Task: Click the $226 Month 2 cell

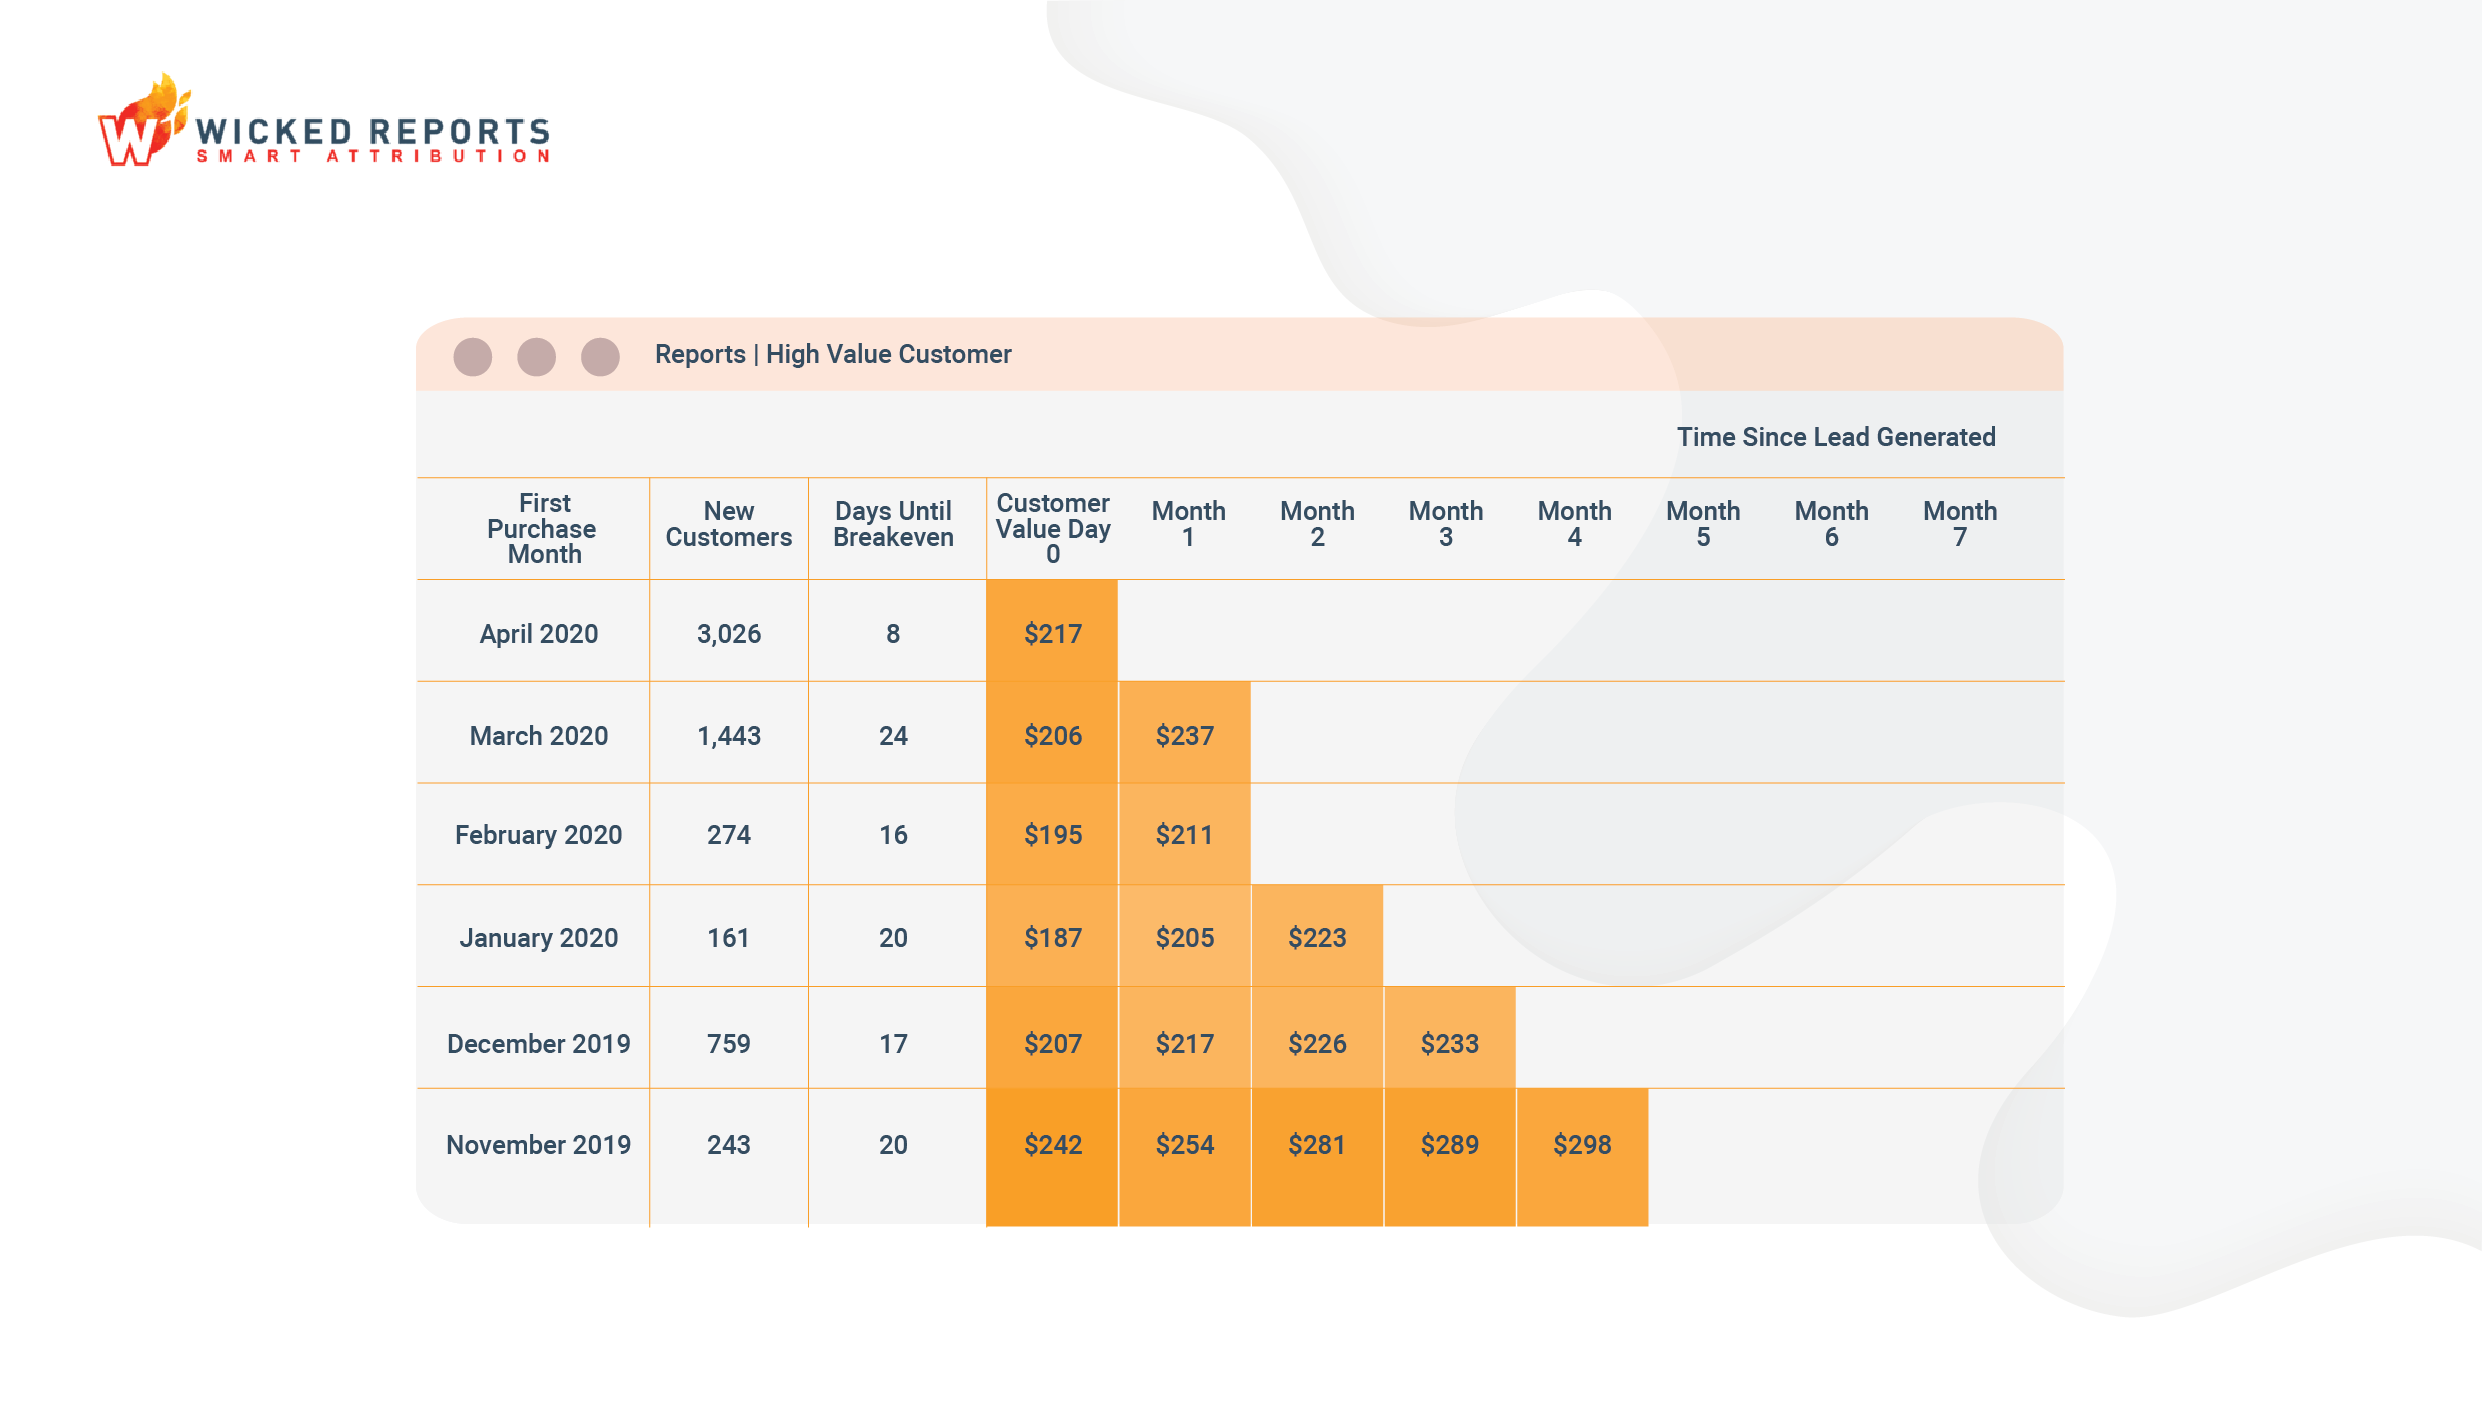Action: 1317,1038
